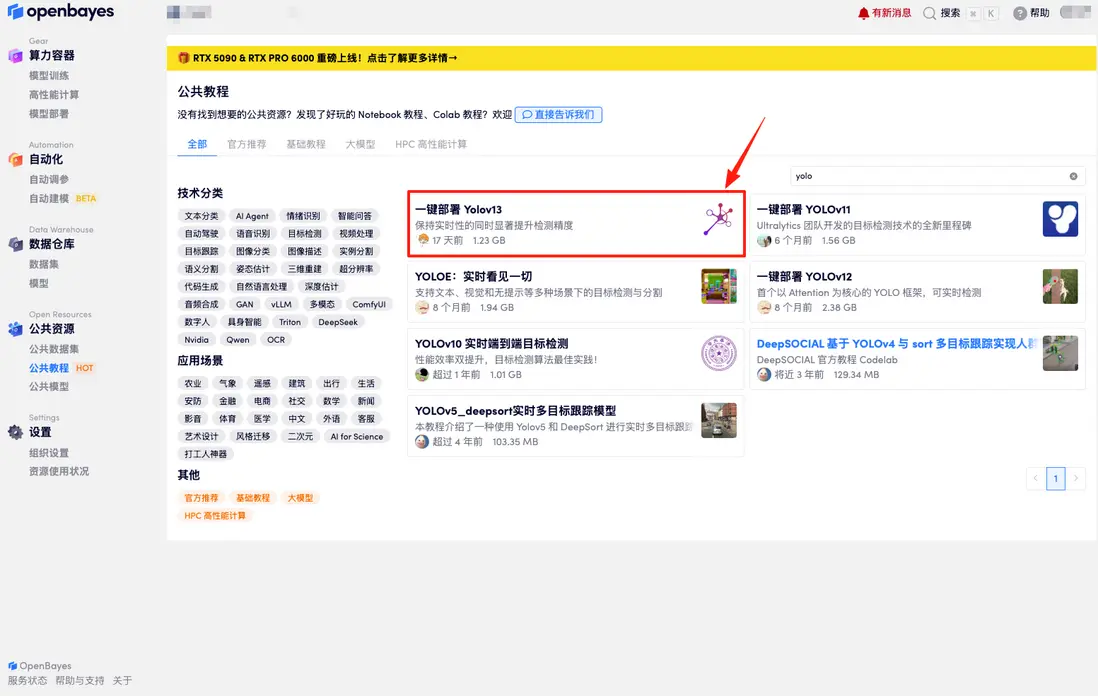Select the orange 官方推荐 tag under 其他
Viewport: 1098px width, 696px height.
201,498
